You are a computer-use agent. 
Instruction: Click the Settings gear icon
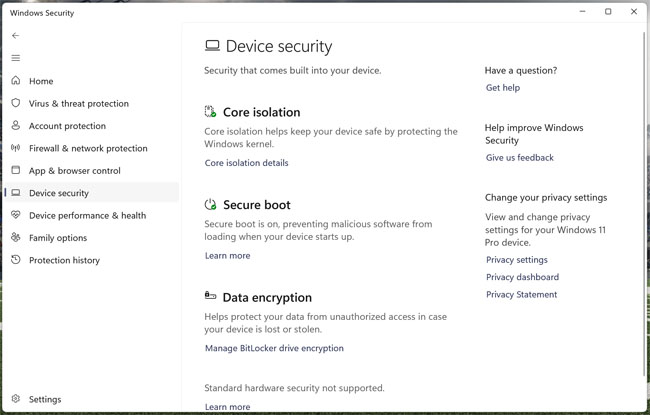point(16,399)
